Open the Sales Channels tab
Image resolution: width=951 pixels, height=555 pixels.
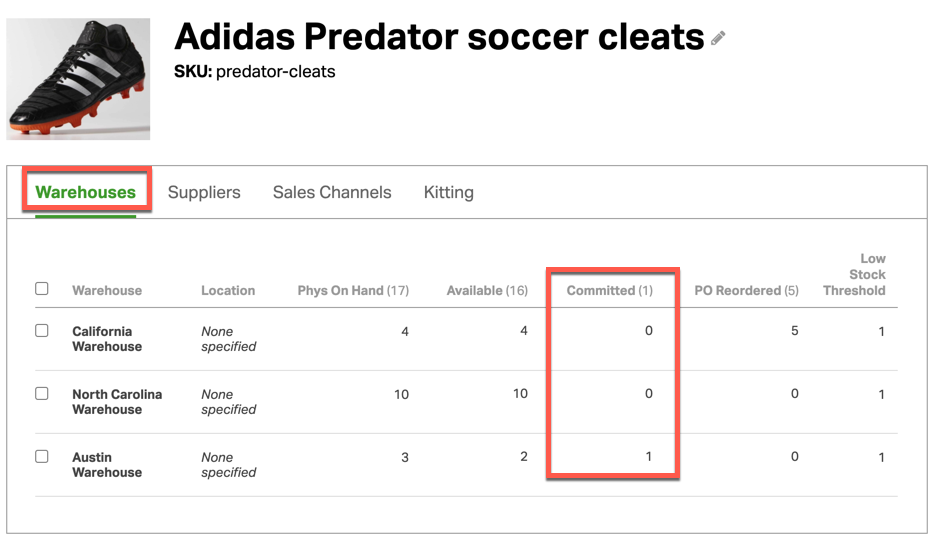point(332,192)
